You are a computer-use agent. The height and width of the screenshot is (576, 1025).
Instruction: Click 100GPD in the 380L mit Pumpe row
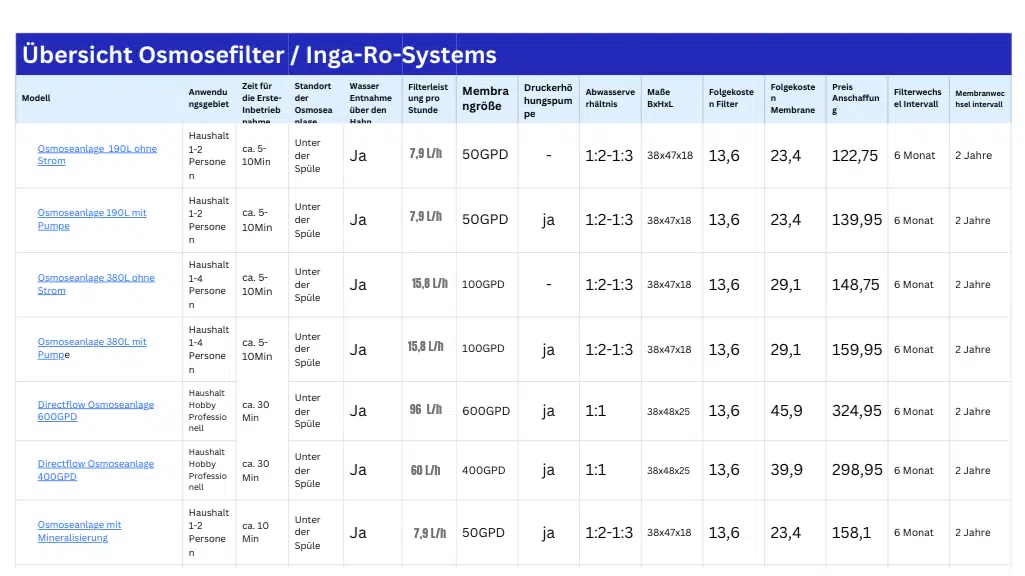click(483, 348)
